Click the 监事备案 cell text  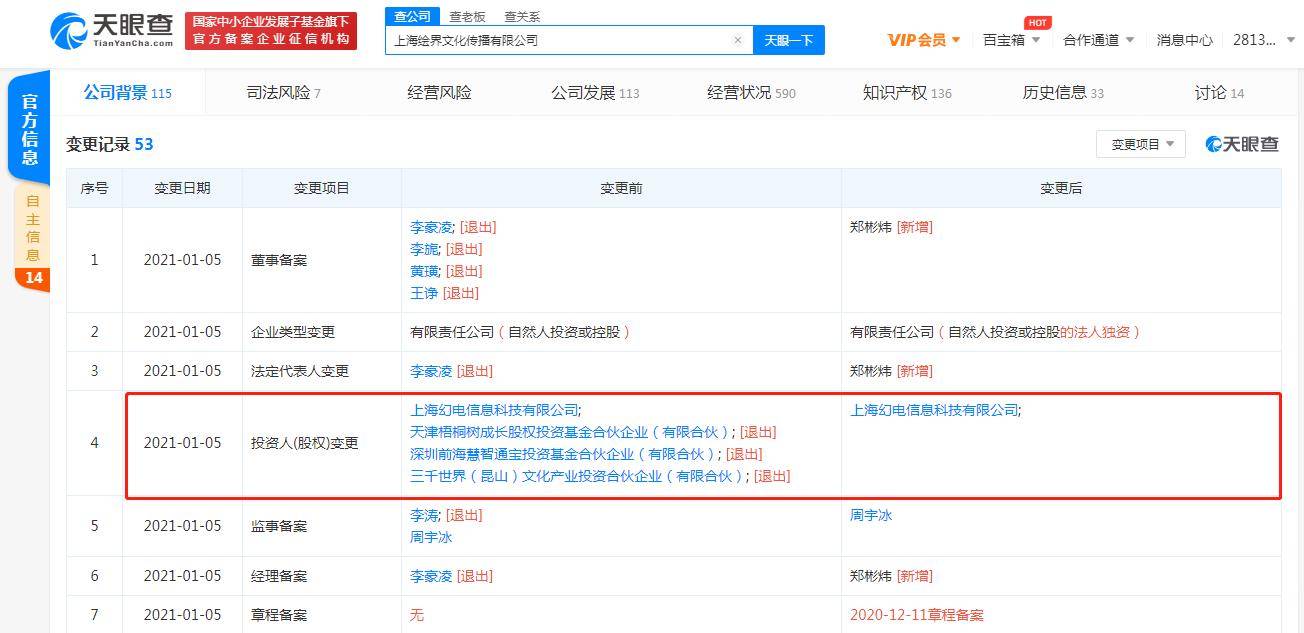(x=279, y=526)
